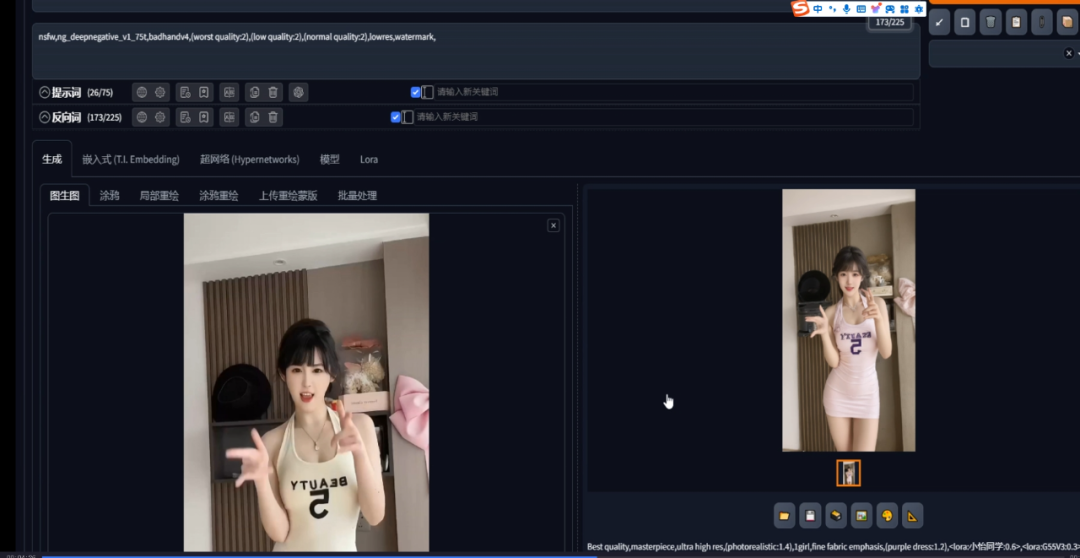Open the 超网络 (Hypernetworks) tab
The height and width of the screenshot is (558, 1080).
tap(249, 159)
